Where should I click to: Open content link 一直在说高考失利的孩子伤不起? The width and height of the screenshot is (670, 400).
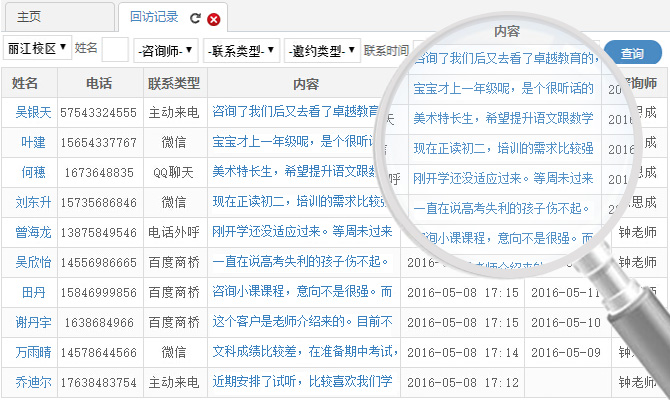[300, 261]
